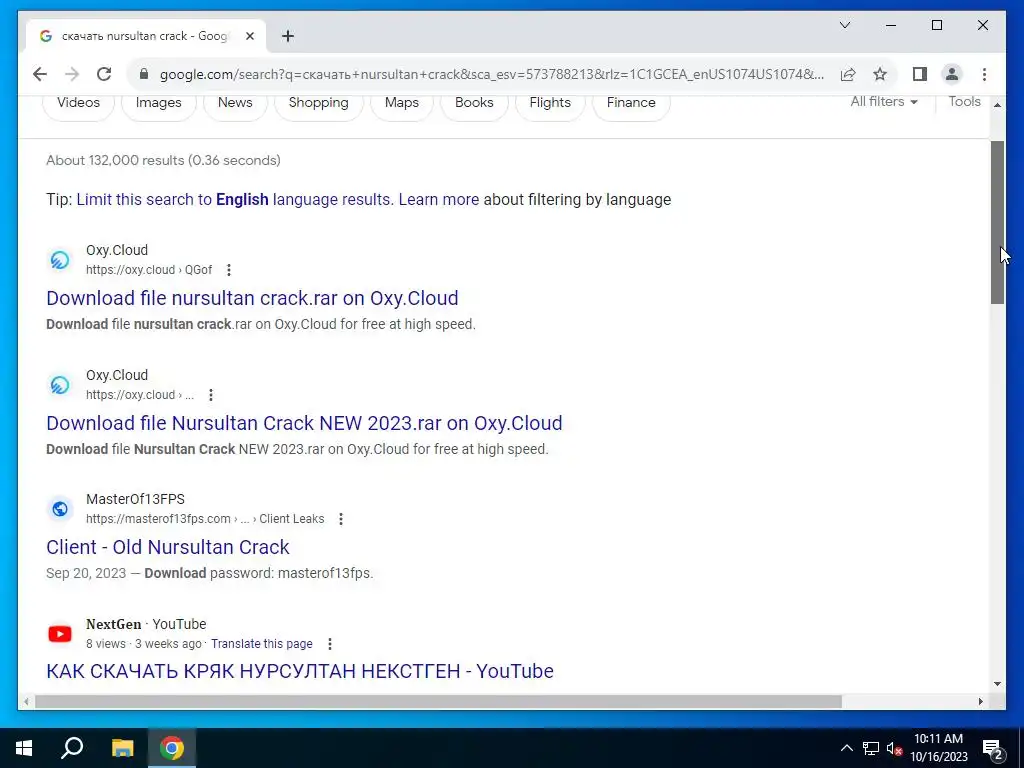Image resolution: width=1024 pixels, height=768 pixels.
Task: Click the vertical scrollbar thumb
Action: pos(997,222)
